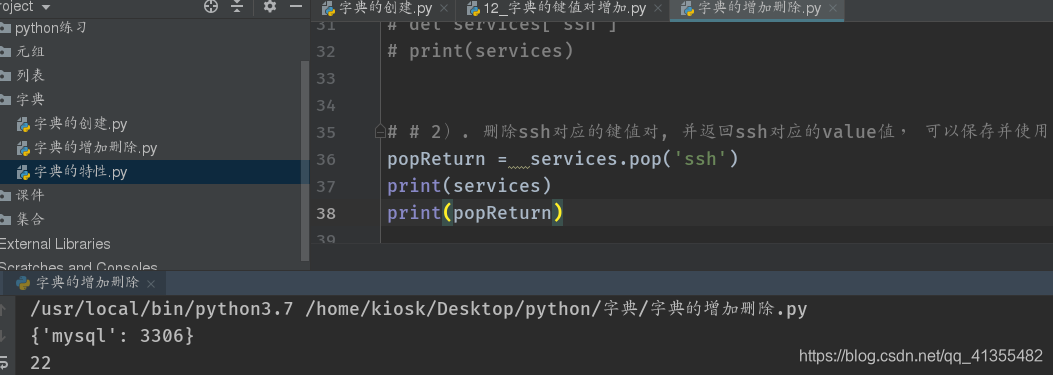The height and width of the screenshot is (375, 1053).
Task: Select the 字典的增加删除 run tab
Action: (87, 283)
